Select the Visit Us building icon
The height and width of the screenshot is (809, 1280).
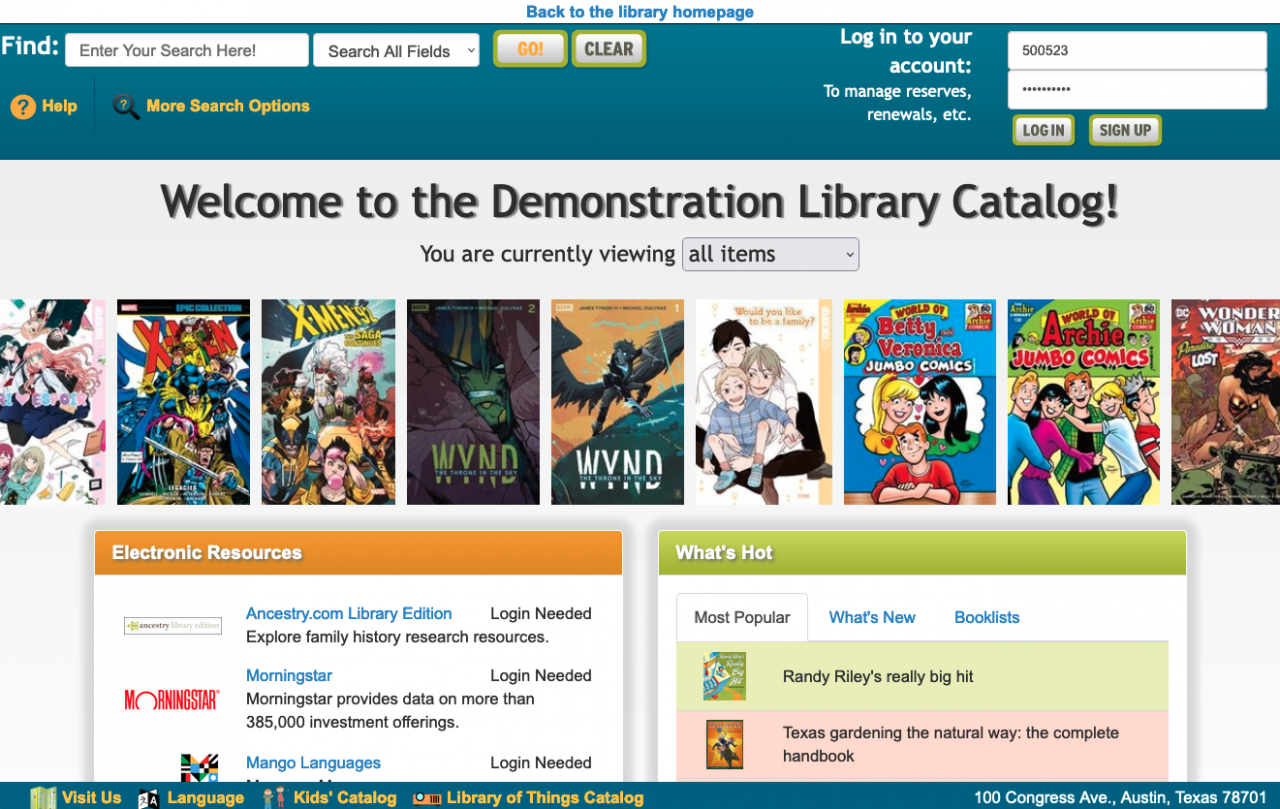[x=43, y=797]
